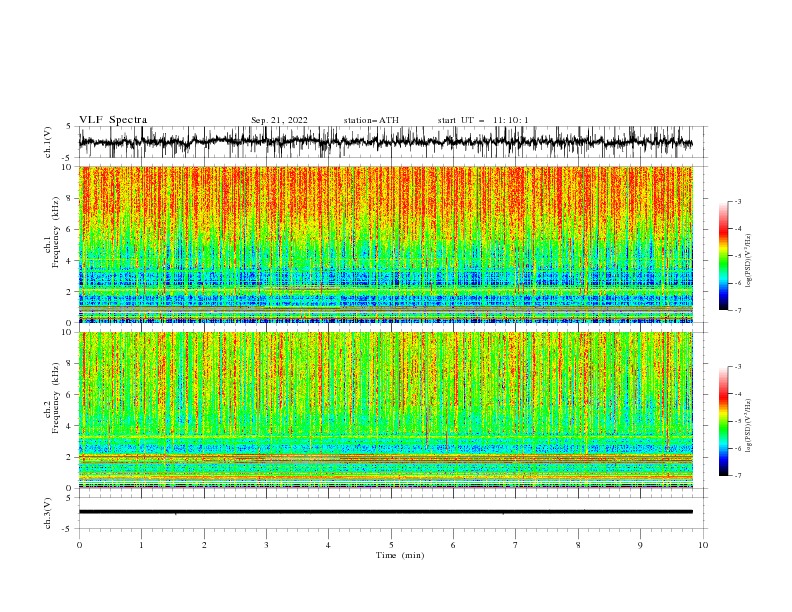This screenshot has height=612, width=792.
Task: Click time axis tick label '9'
Action: point(640,545)
